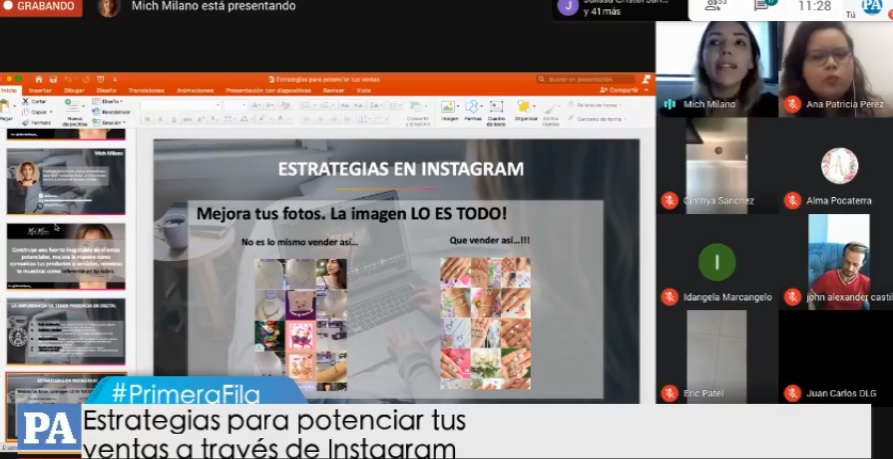Screen dimensions: 893x459
Task: Click the Convertir a SmartArt button
Action: point(417,112)
